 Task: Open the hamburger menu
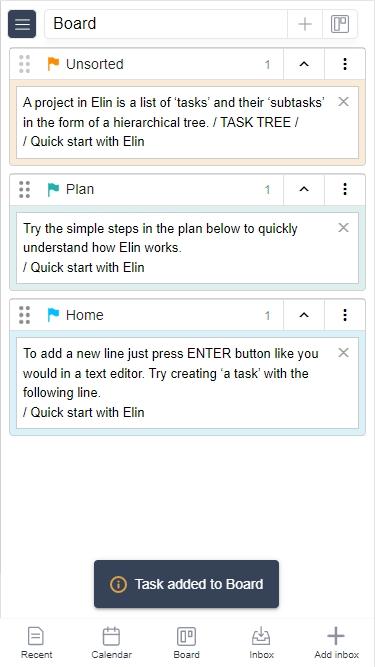(22, 24)
